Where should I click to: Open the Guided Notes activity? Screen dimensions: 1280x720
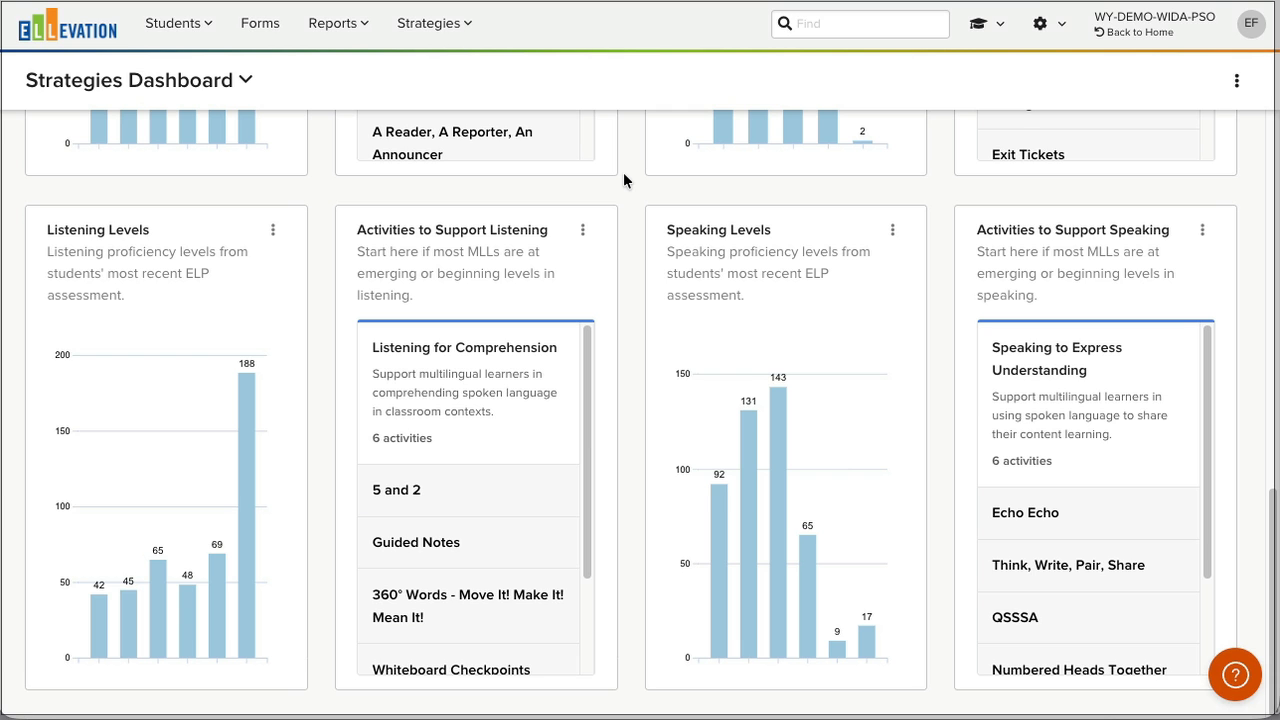coord(416,542)
